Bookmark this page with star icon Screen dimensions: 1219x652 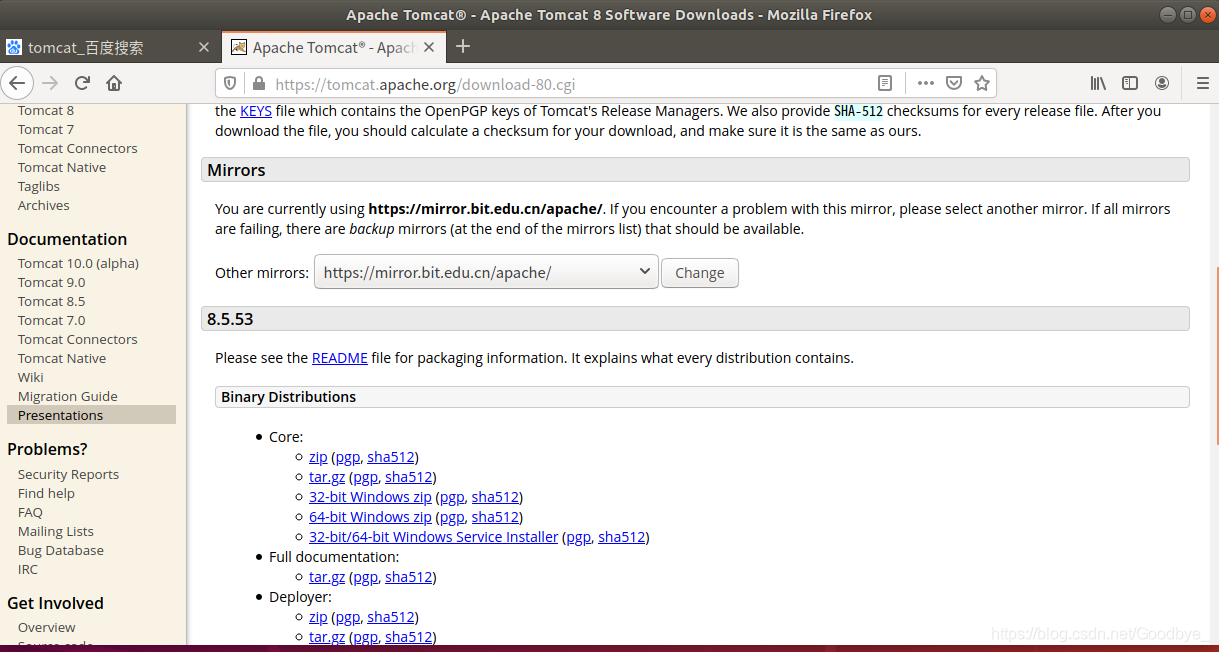pos(982,83)
